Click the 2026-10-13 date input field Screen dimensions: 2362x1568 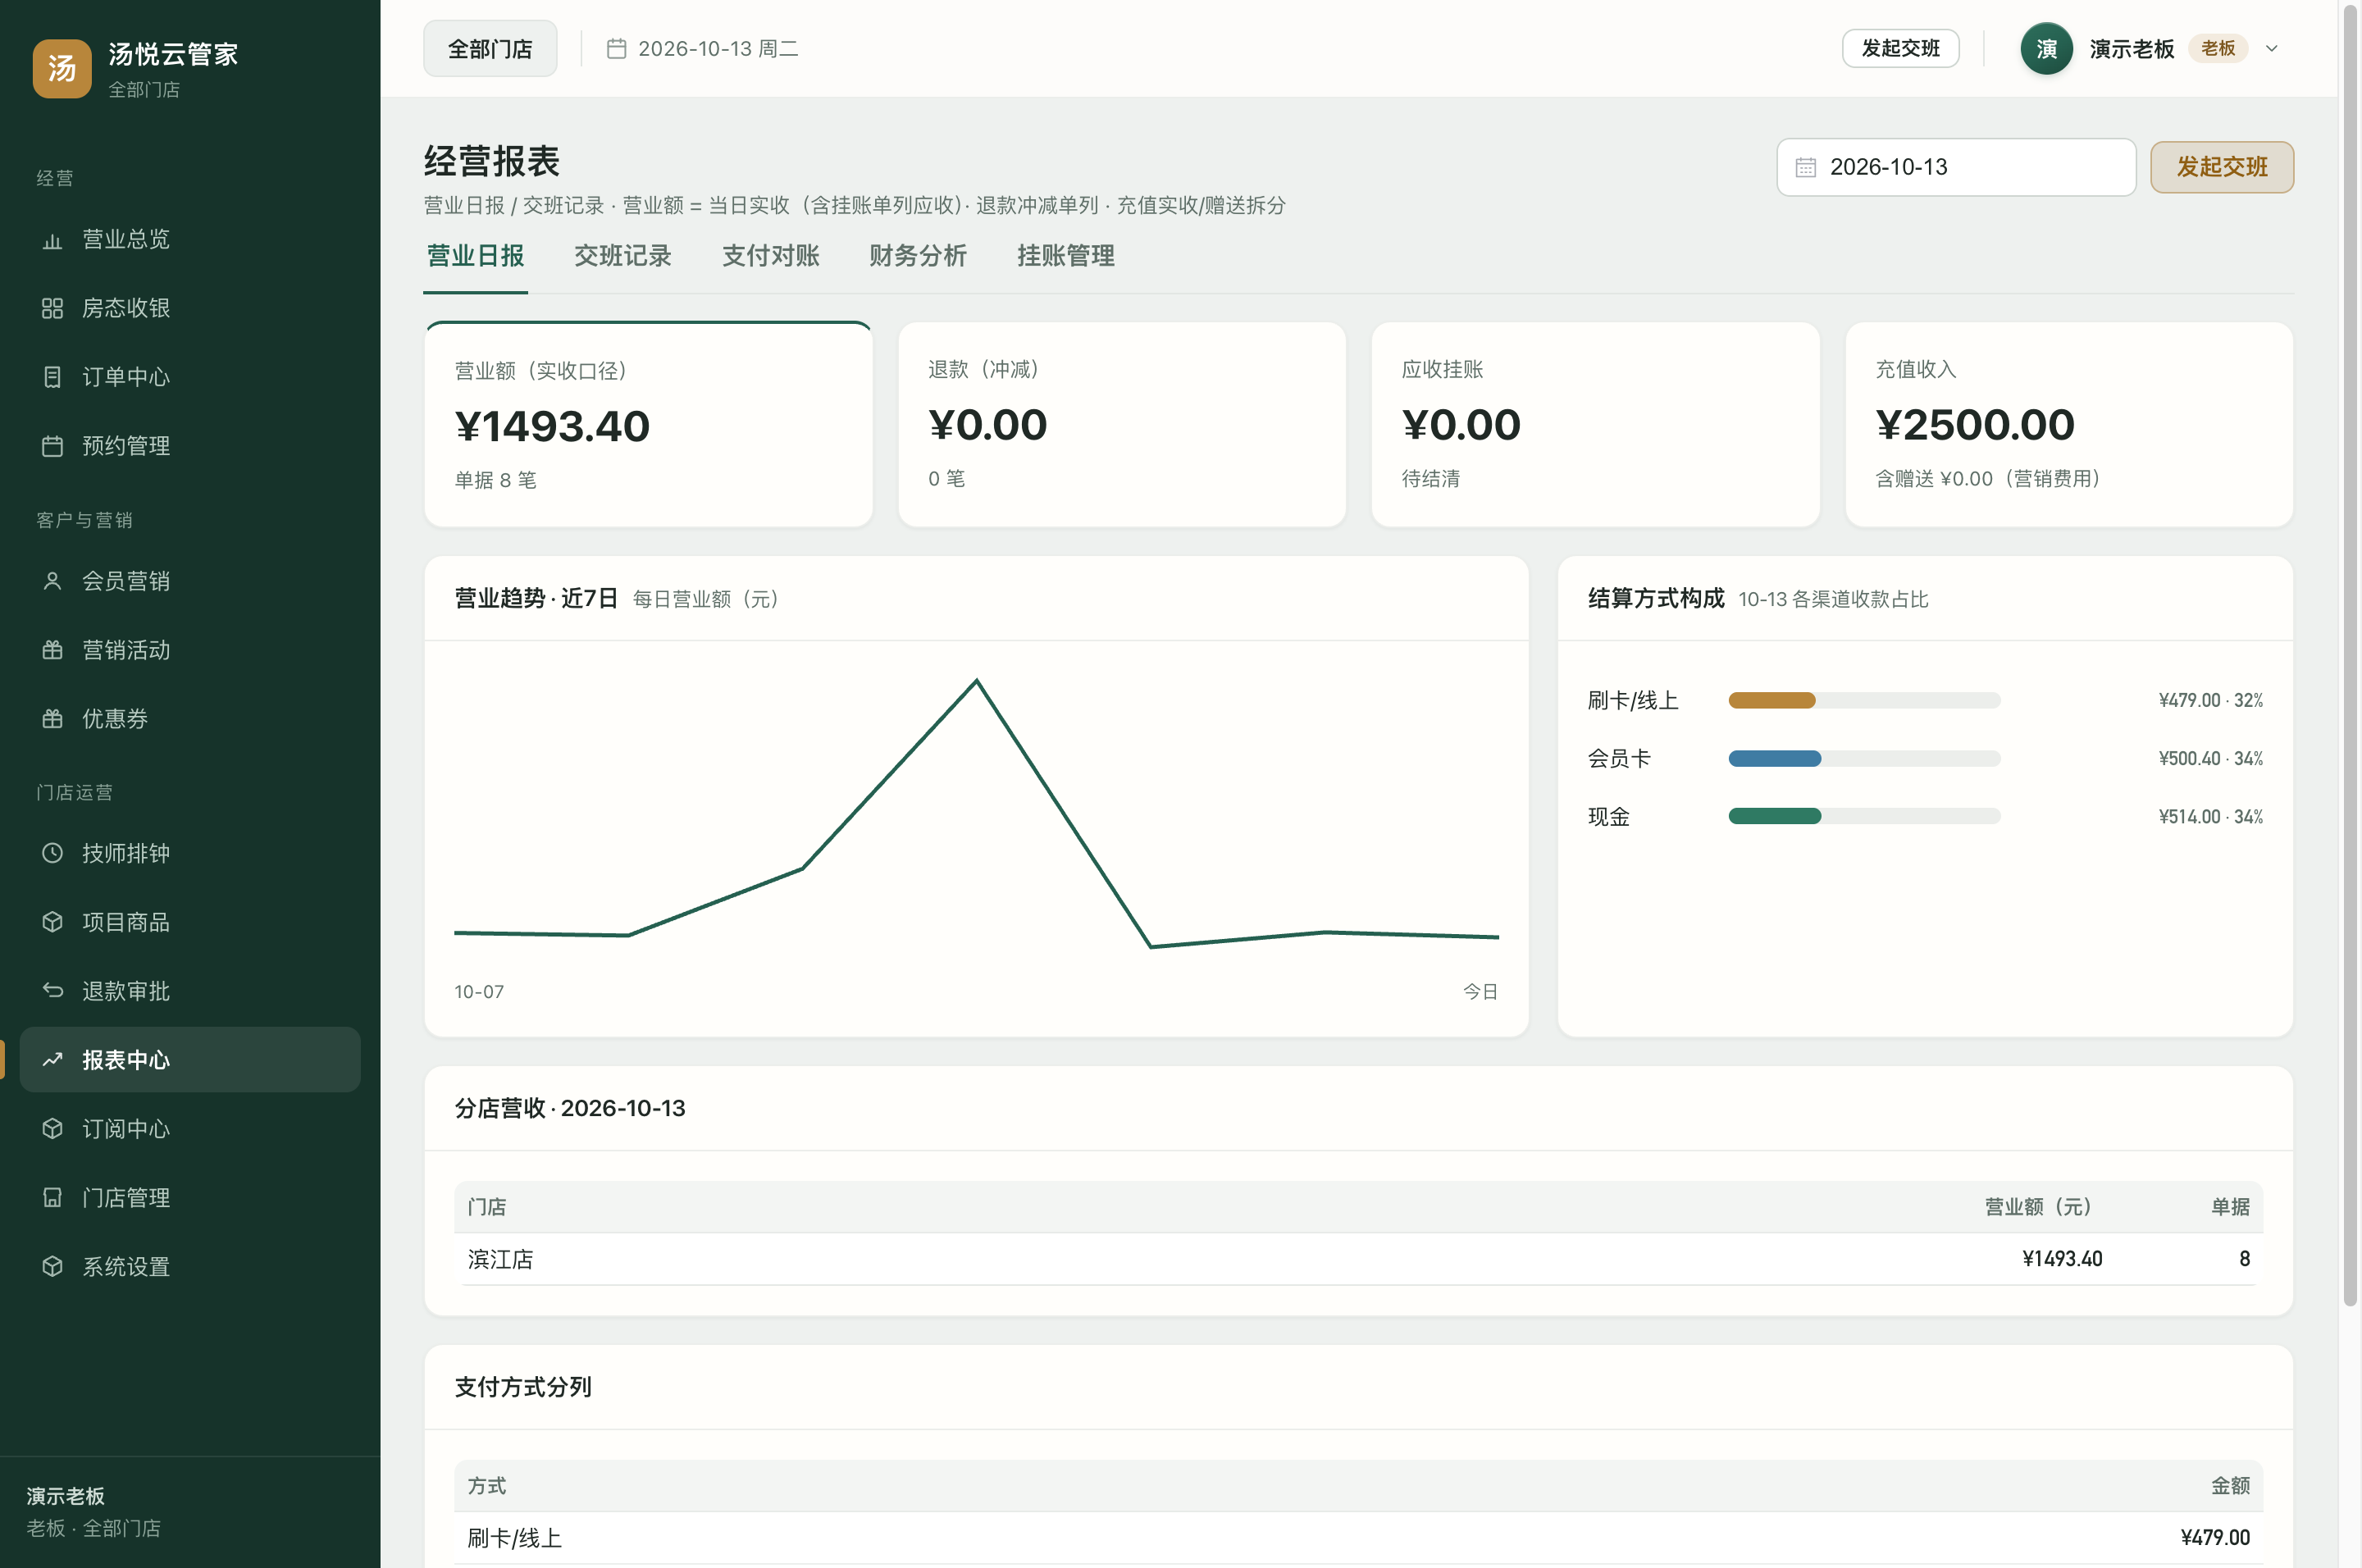1956,167
